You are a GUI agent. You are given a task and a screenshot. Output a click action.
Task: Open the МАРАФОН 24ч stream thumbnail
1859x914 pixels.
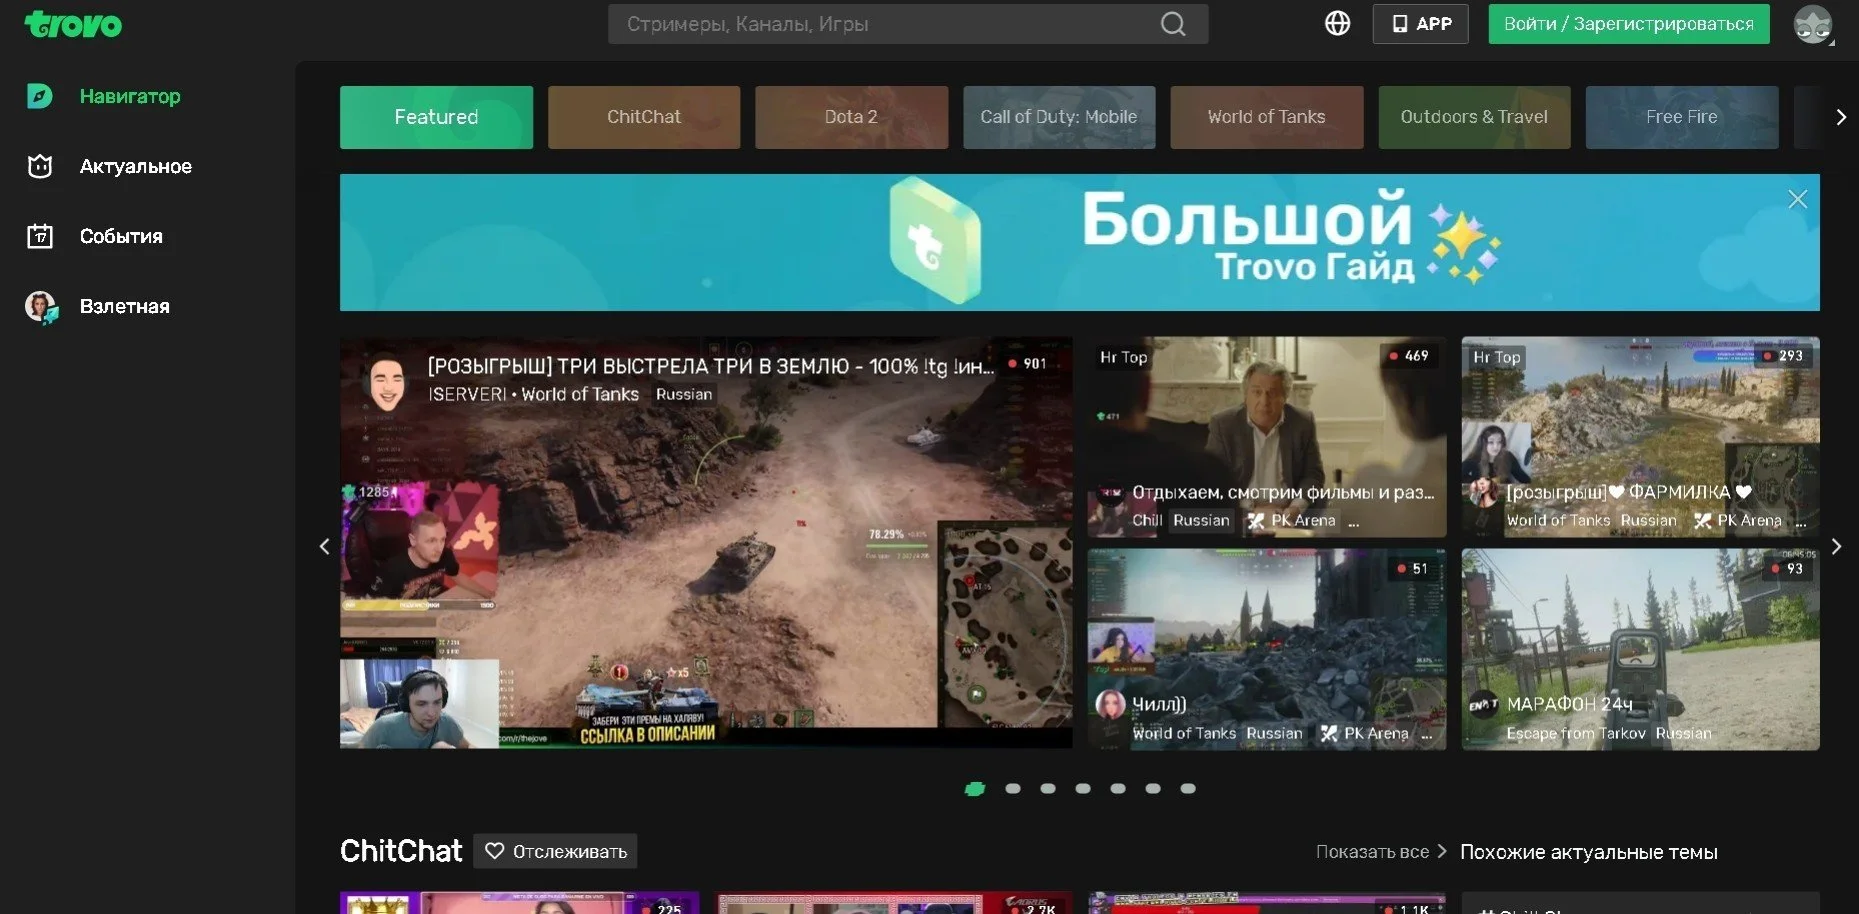click(x=1640, y=649)
